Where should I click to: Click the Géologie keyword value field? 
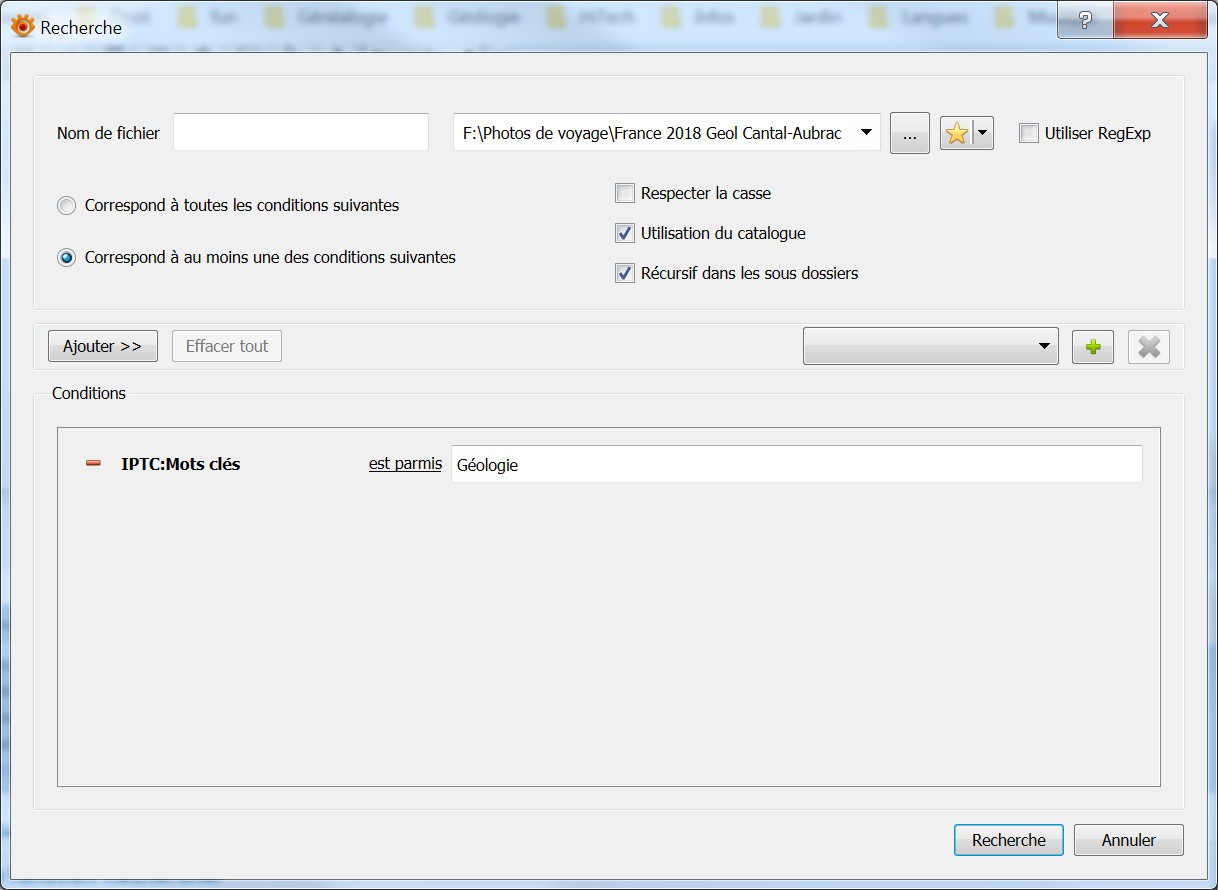tap(797, 464)
